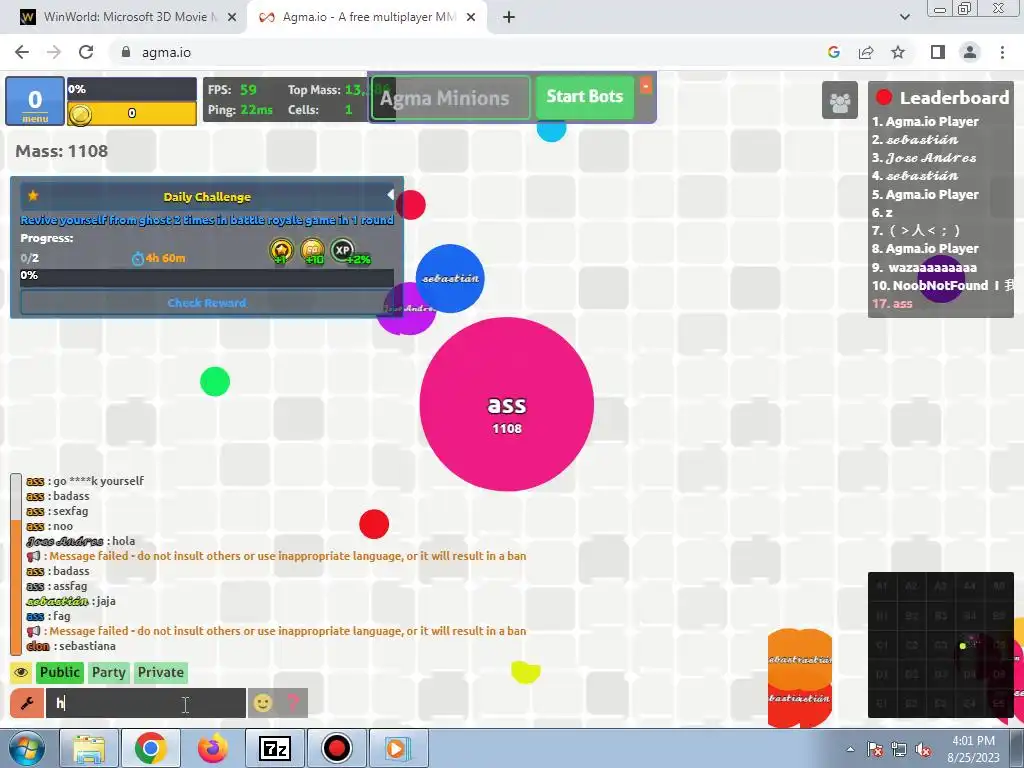Switch to the Party chat tab
This screenshot has height=768, width=1024.
tap(108, 672)
